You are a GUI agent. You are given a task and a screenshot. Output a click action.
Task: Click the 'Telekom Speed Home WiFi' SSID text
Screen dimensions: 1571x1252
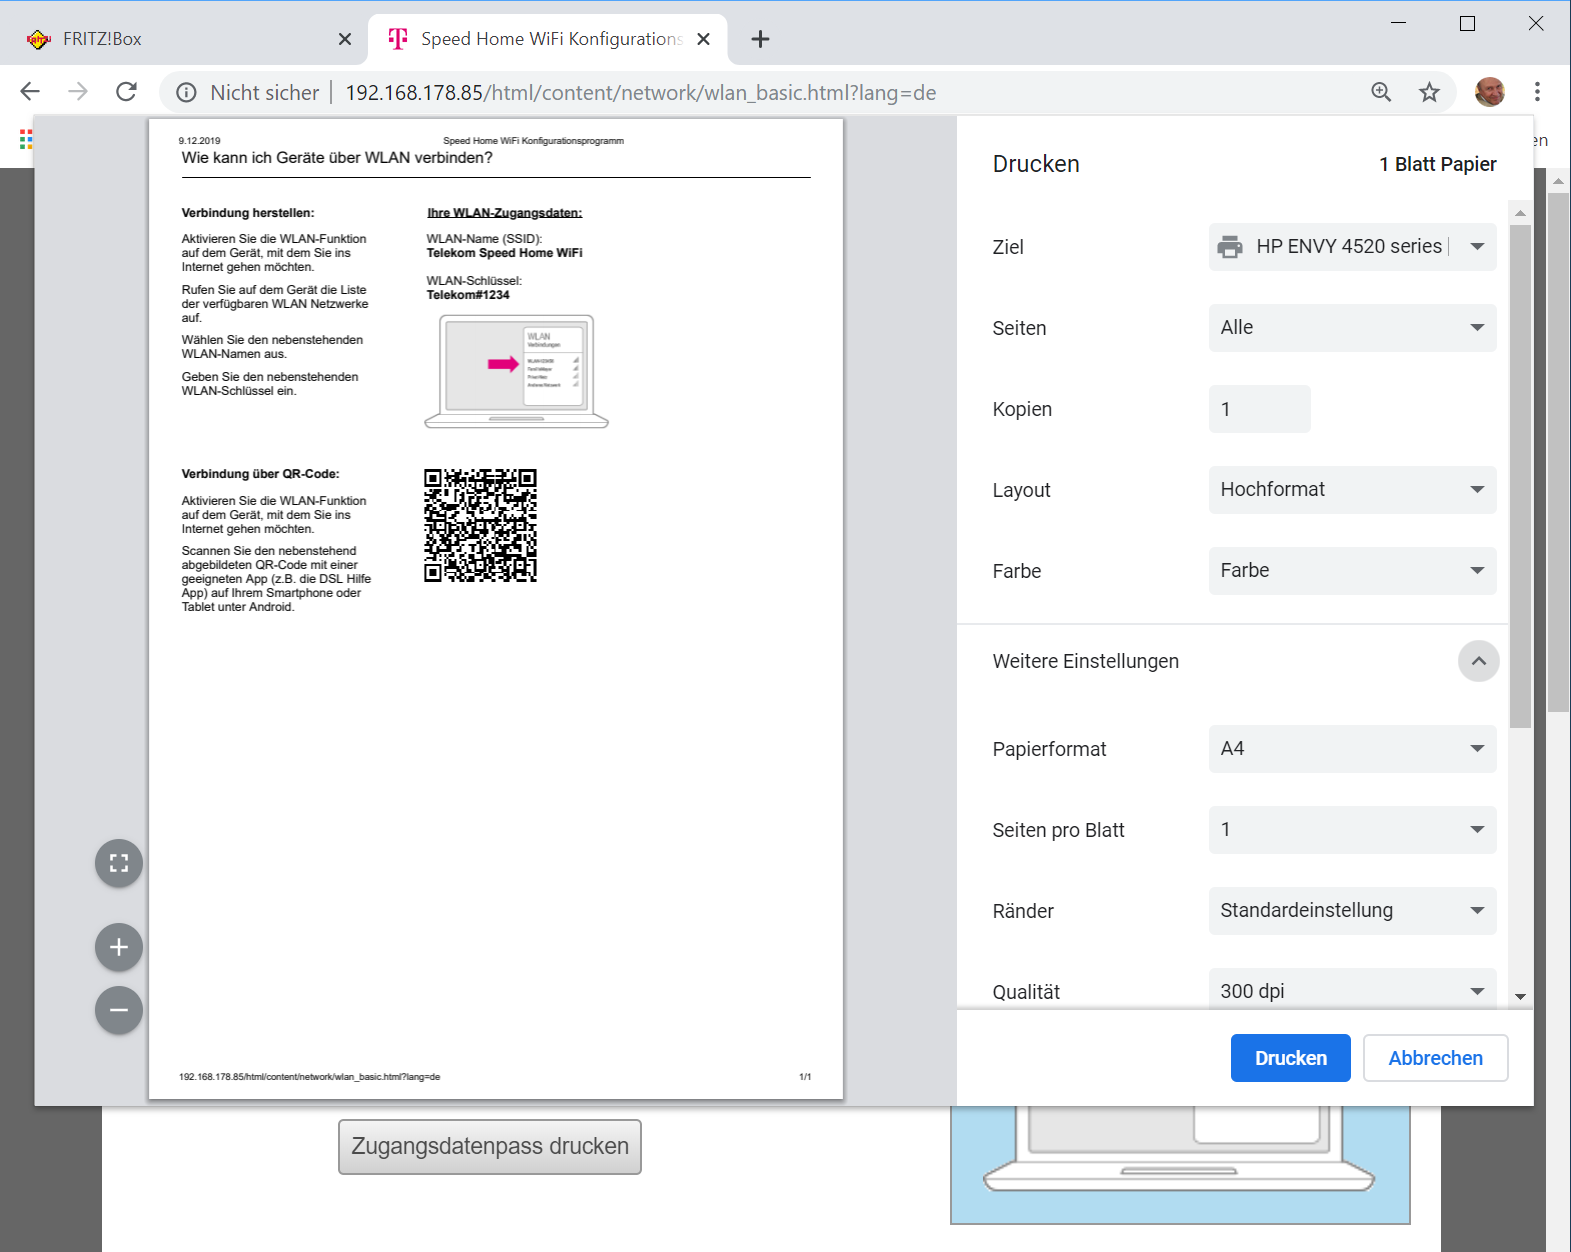(504, 253)
